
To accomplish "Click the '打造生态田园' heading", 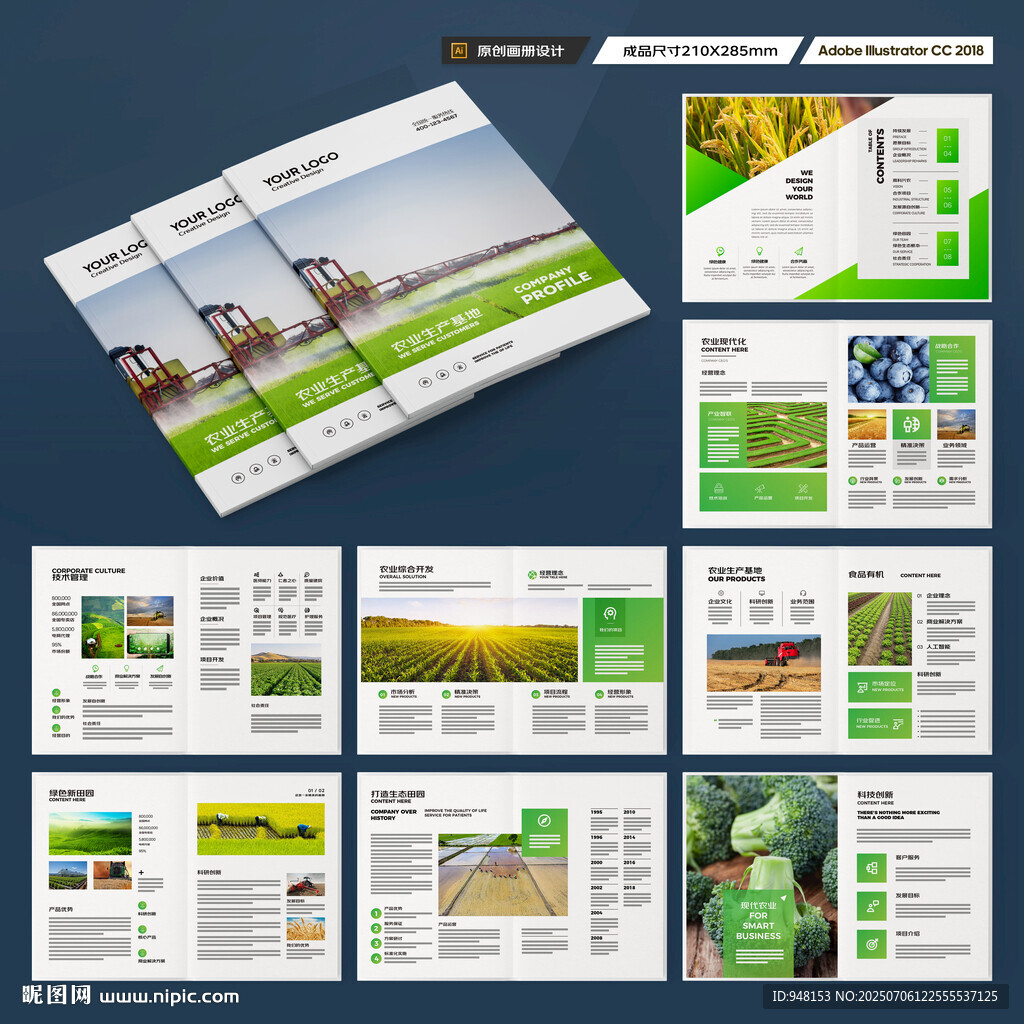I will pyautogui.click(x=398, y=793).
